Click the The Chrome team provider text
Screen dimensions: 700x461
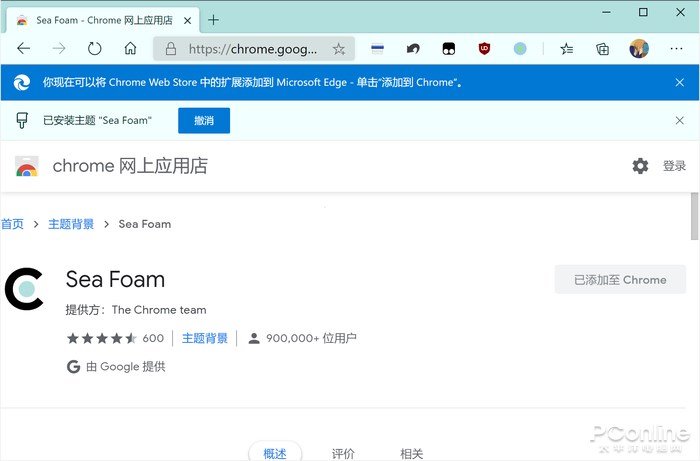tap(159, 310)
